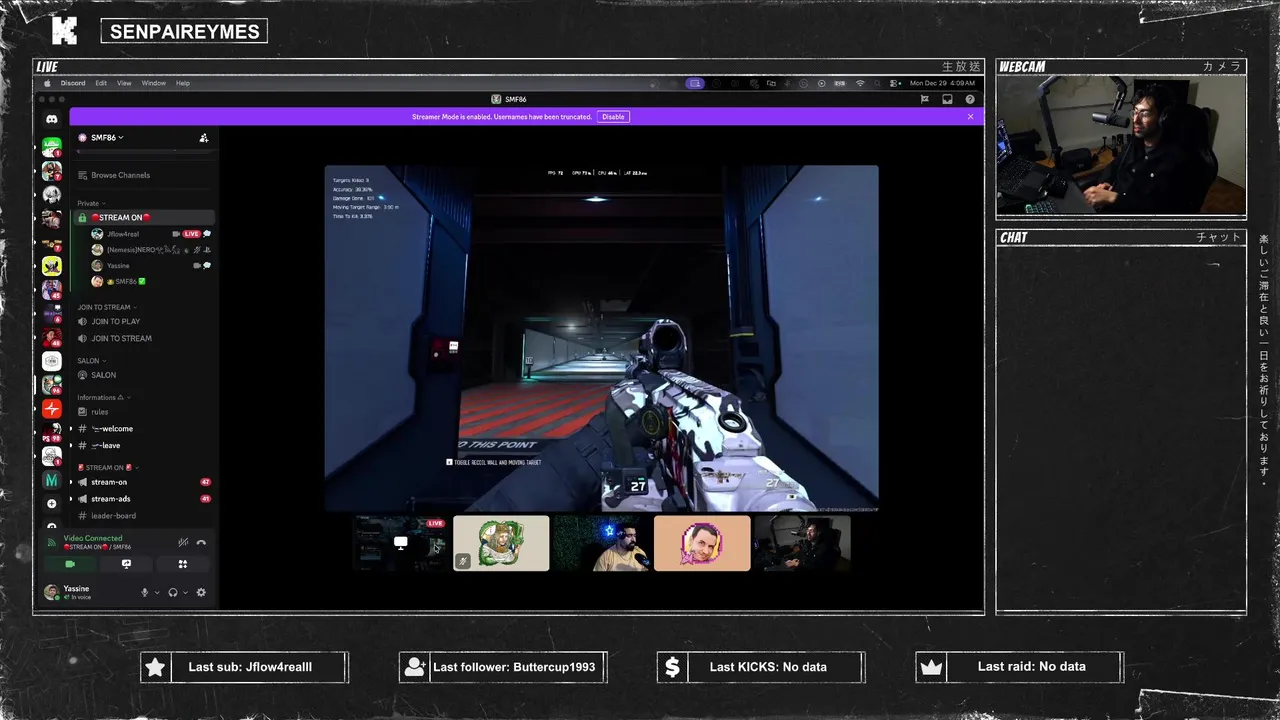Image resolution: width=1280 pixels, height=720 pixels.
Task: Collapse the Private category
Action: click(x=91, y=203)
